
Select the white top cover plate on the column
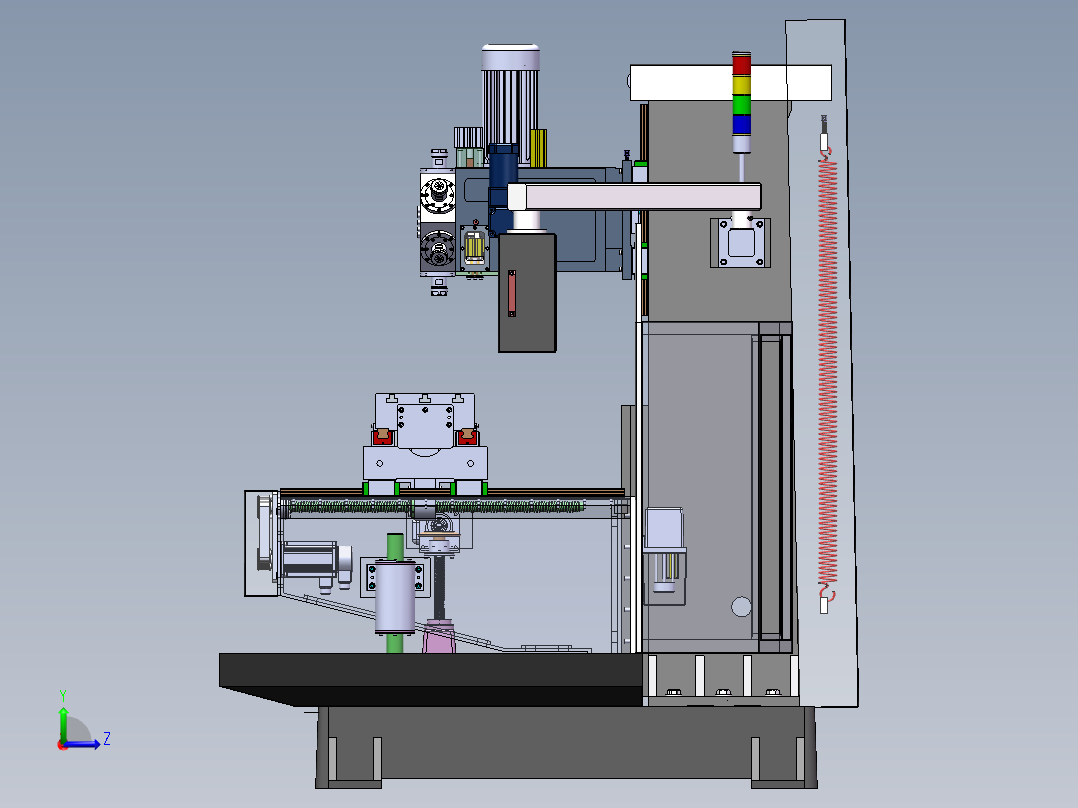click(731, 83)
